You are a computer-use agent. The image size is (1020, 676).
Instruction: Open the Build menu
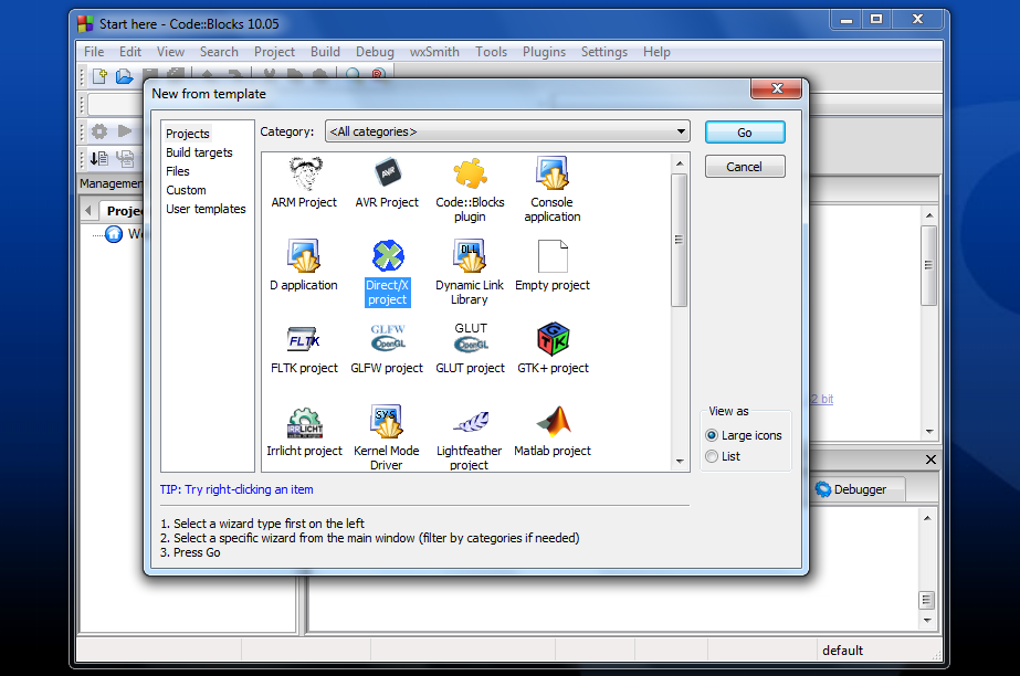pos(325,51)
